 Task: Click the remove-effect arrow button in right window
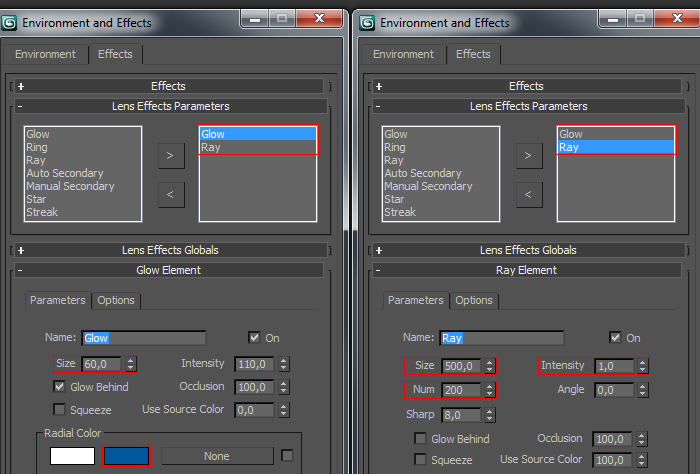point(529,195)
